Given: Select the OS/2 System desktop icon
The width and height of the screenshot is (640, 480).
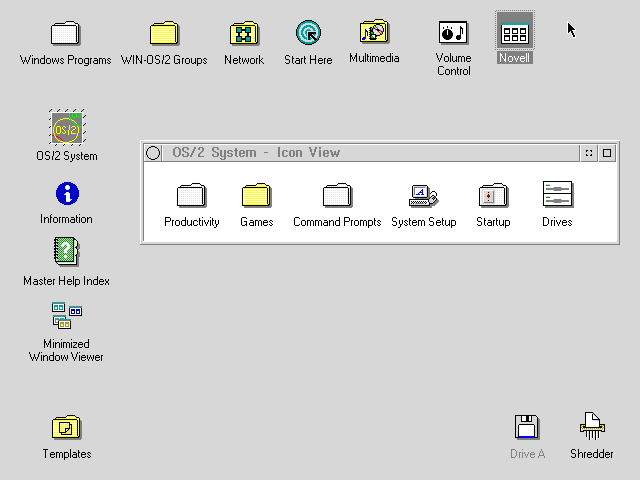Looking at the screenshot, I should click(67, 127).
